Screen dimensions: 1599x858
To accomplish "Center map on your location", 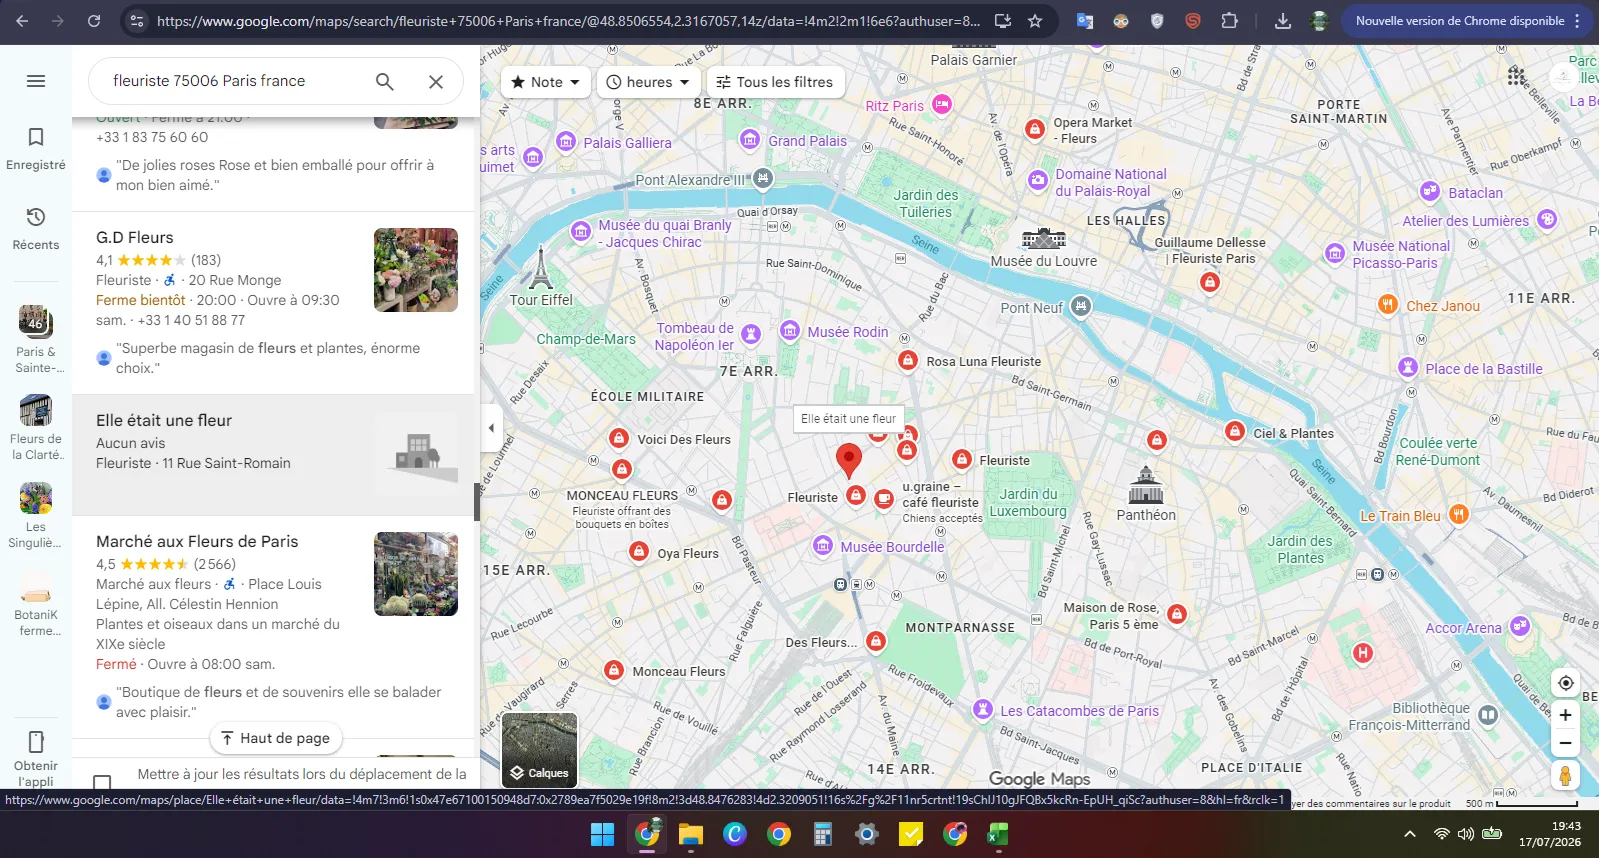I will (1566, 683).
